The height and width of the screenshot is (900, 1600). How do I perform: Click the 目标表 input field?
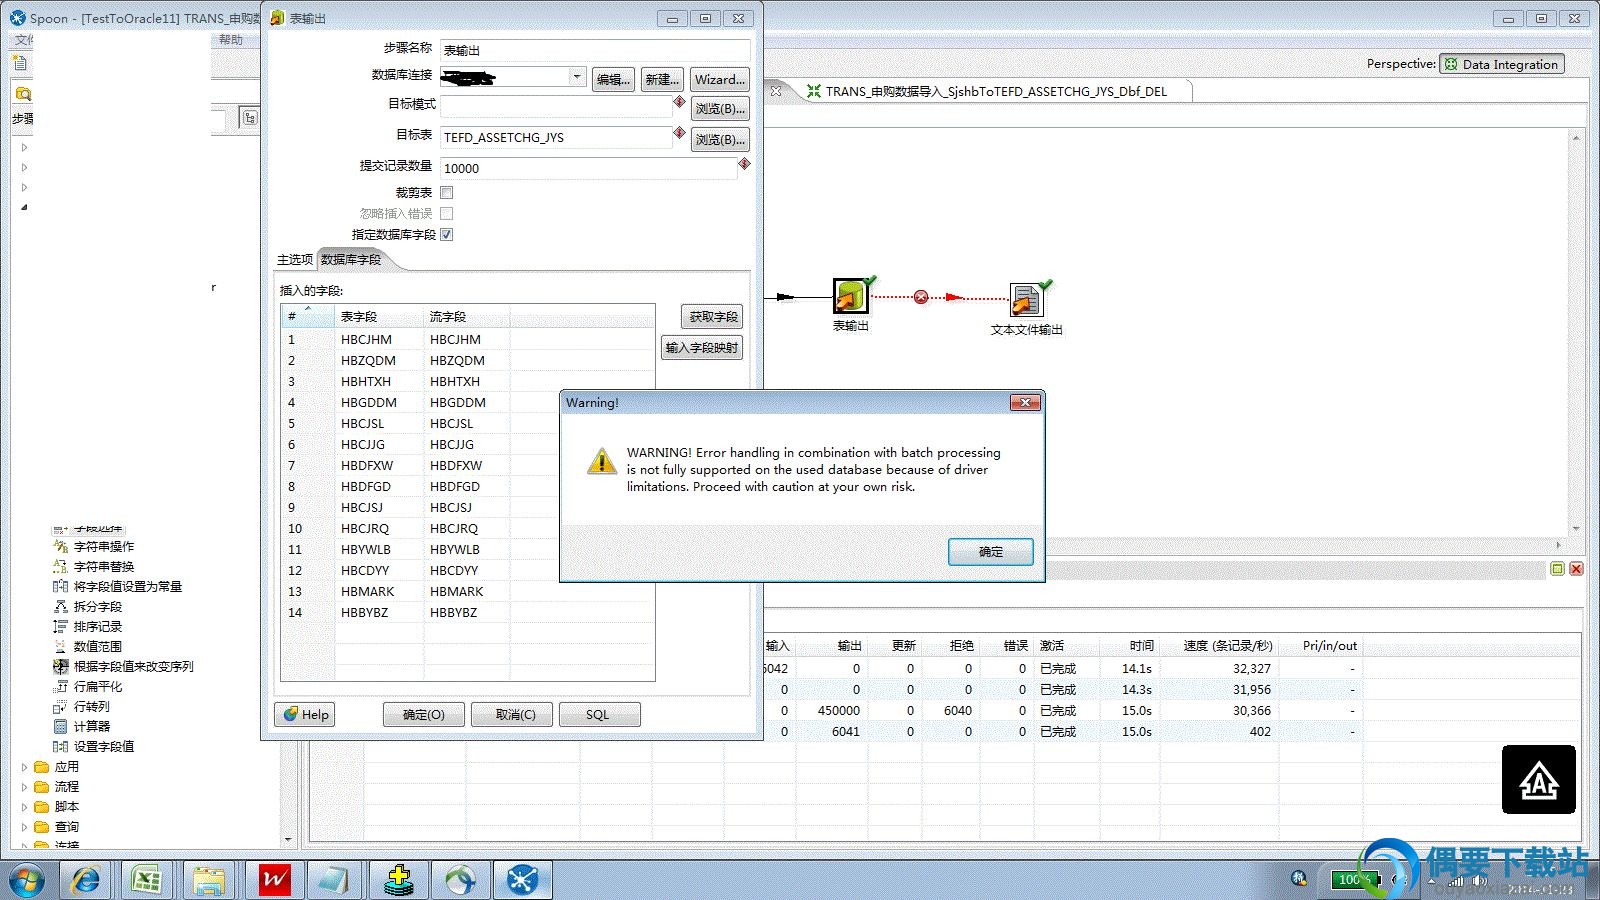coord(556,137)
